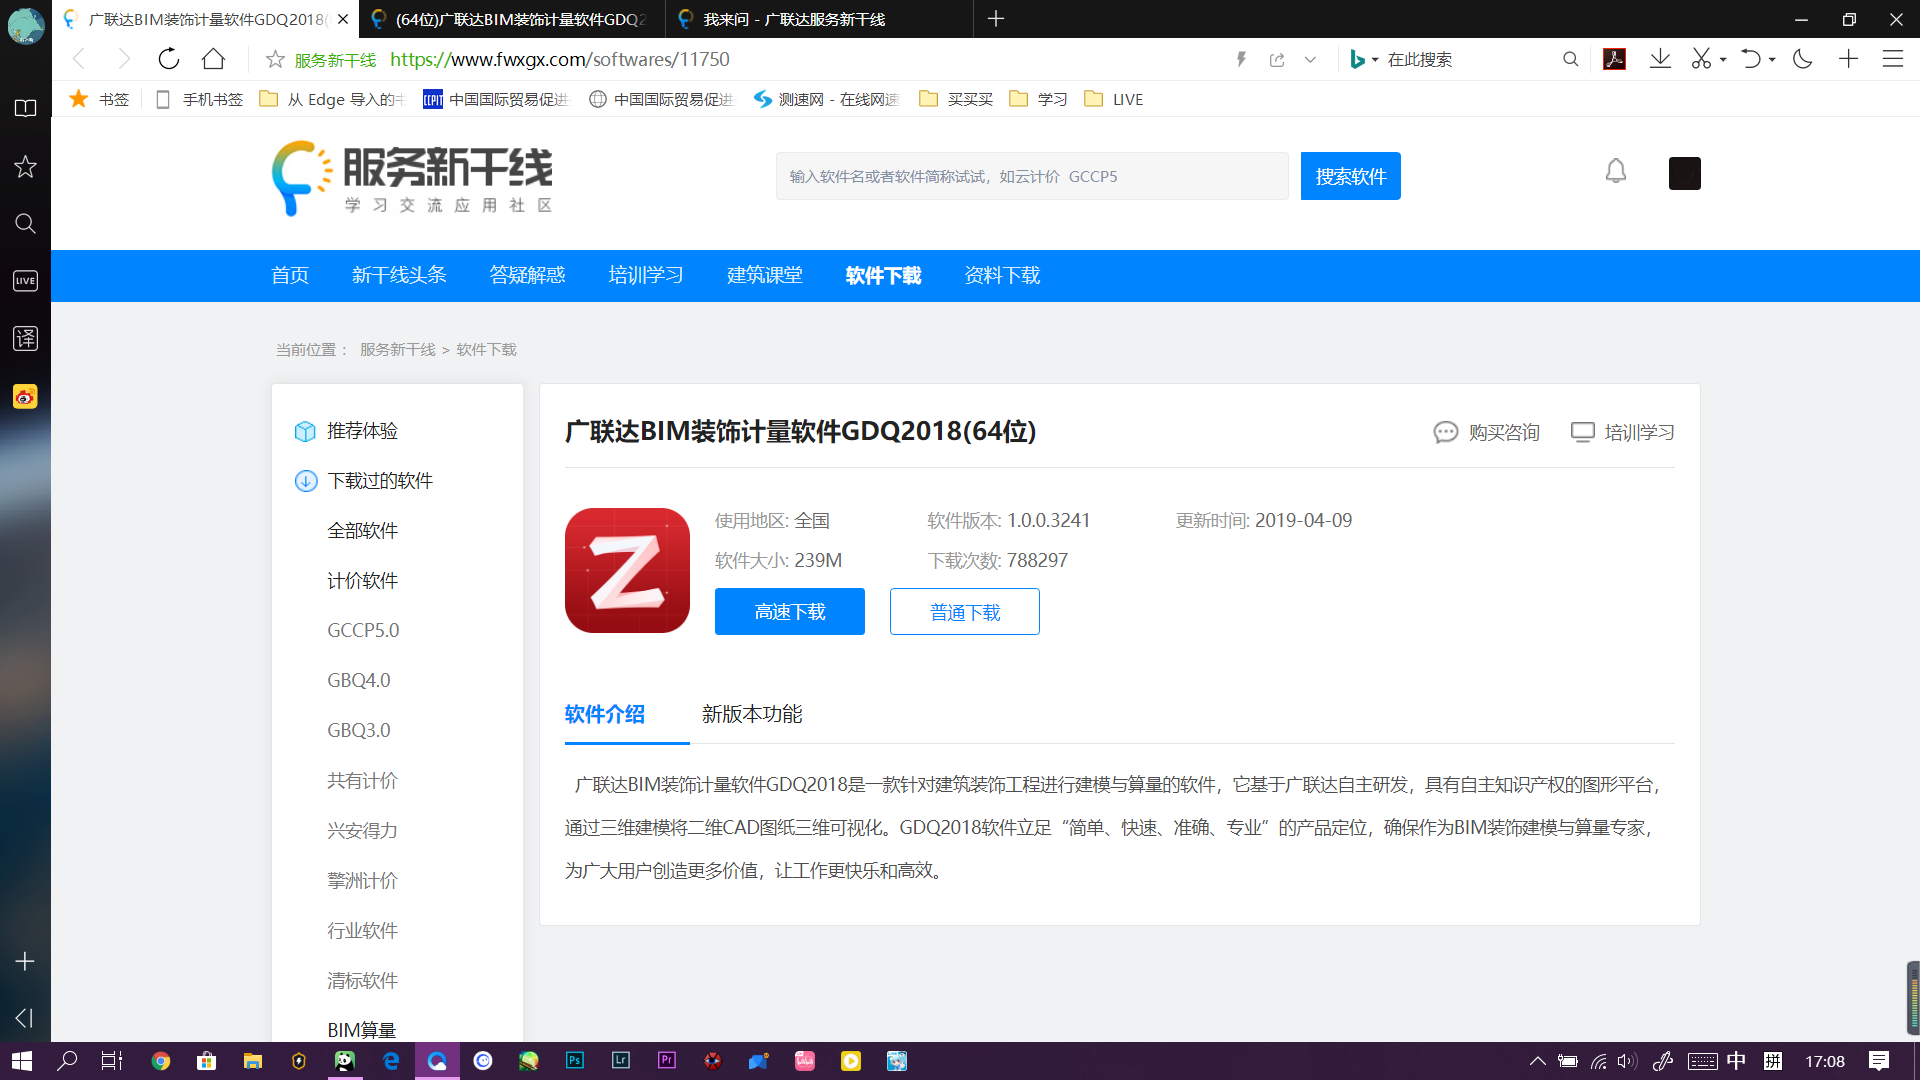Switch to 软件介绍 tab
1920x1080 pixels.
point(605,714)
